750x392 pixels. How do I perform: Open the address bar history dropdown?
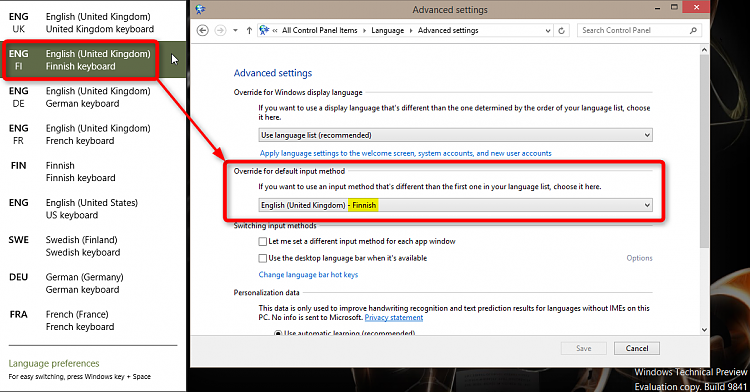[x=548, y=31]
